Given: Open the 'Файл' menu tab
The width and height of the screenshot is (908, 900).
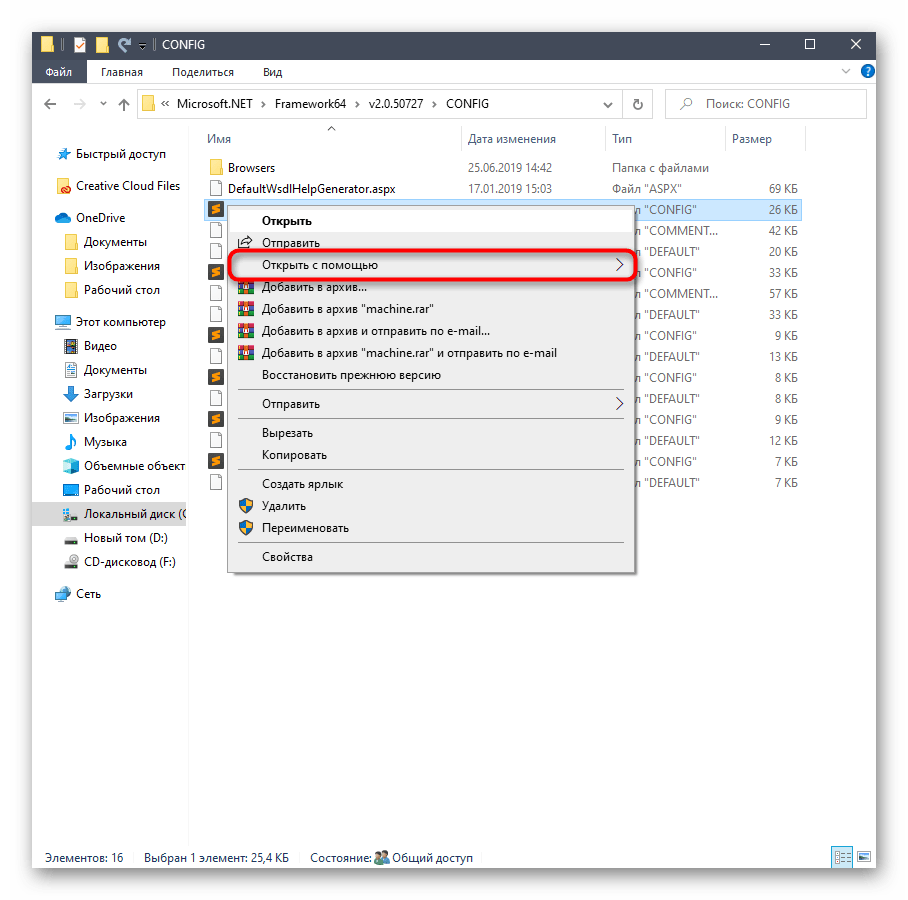Looking at the screenshot, I should click(x=59, y=72).
